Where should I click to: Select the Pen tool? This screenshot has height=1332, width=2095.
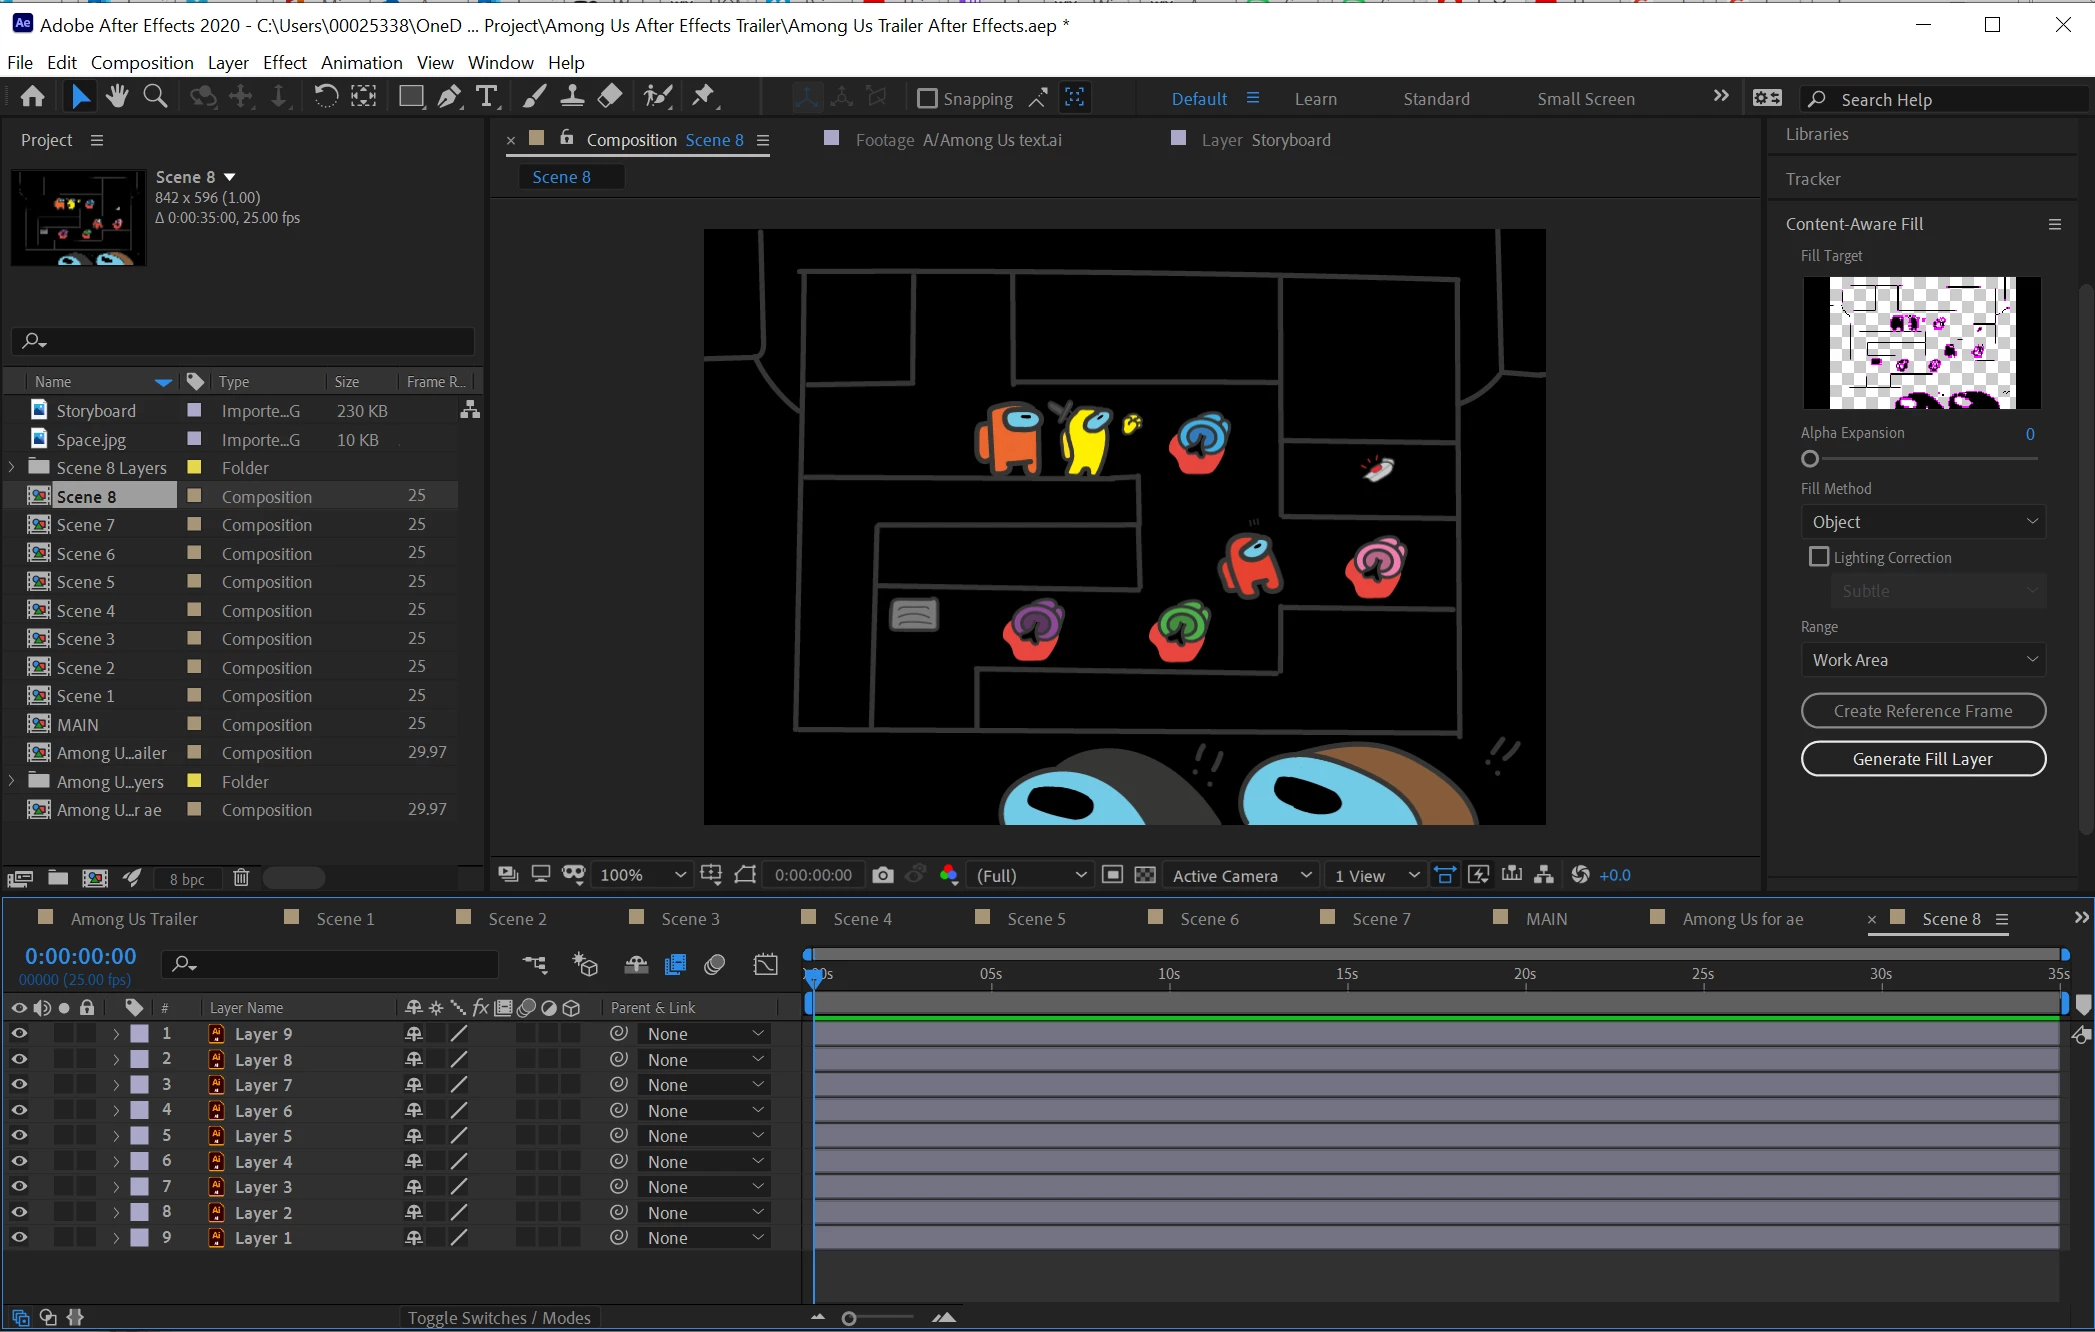click(449, 96)
